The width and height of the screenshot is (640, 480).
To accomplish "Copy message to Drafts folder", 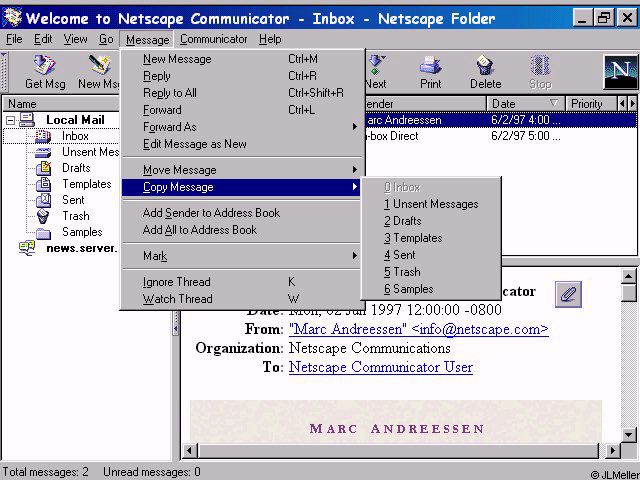I will (x=431, y=221).
